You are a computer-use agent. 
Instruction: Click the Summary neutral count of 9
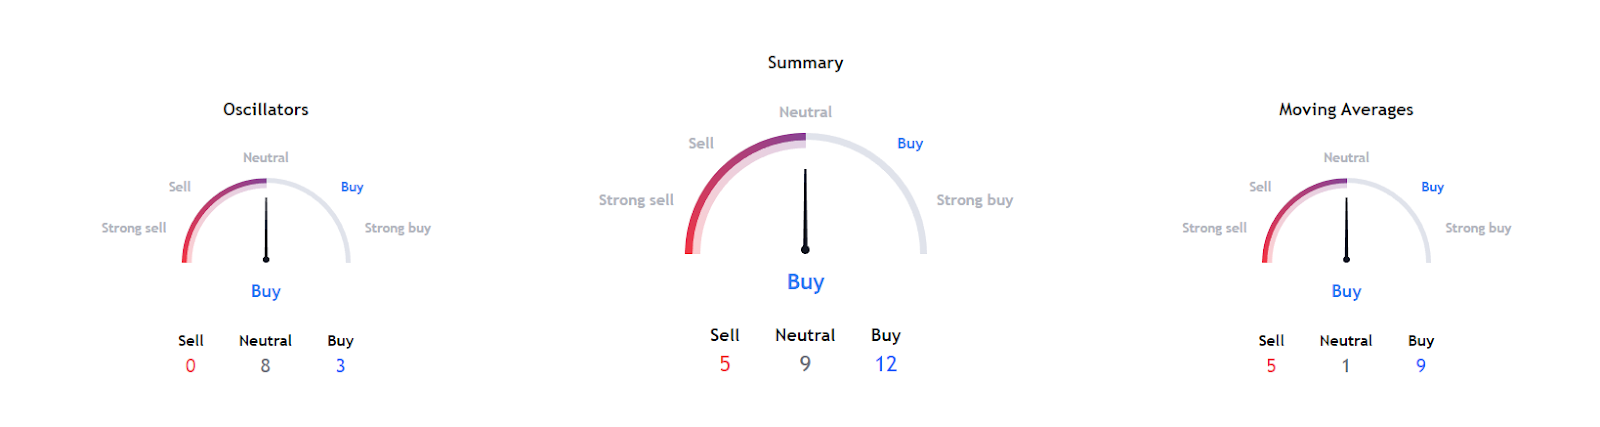(805, 364)
